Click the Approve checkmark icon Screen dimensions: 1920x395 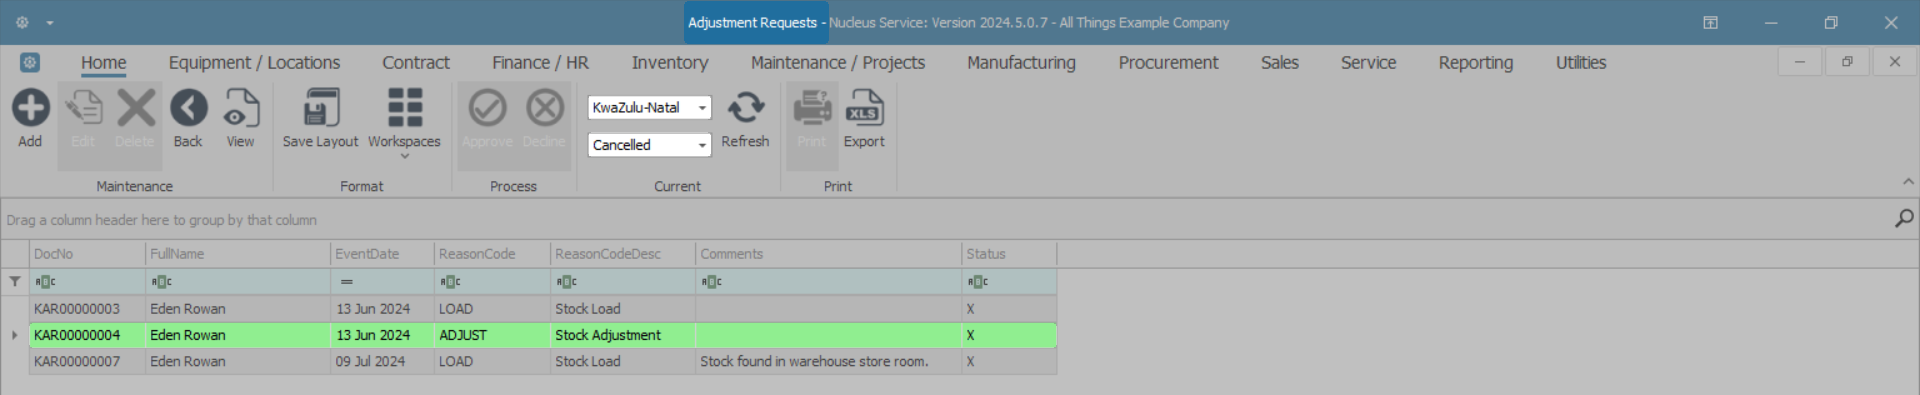(x=487, y=108)
